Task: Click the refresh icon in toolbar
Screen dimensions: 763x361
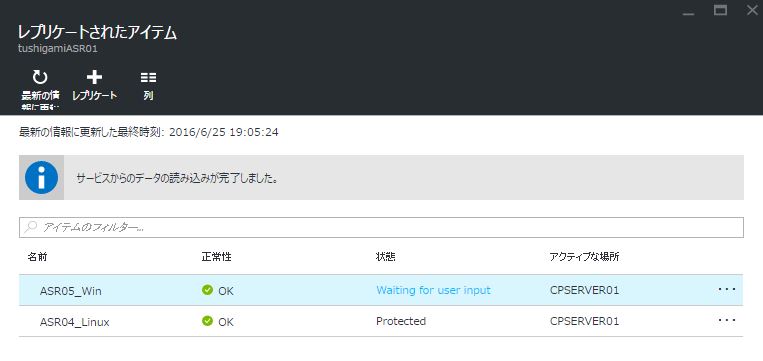Action: click(x=40, y=77)
